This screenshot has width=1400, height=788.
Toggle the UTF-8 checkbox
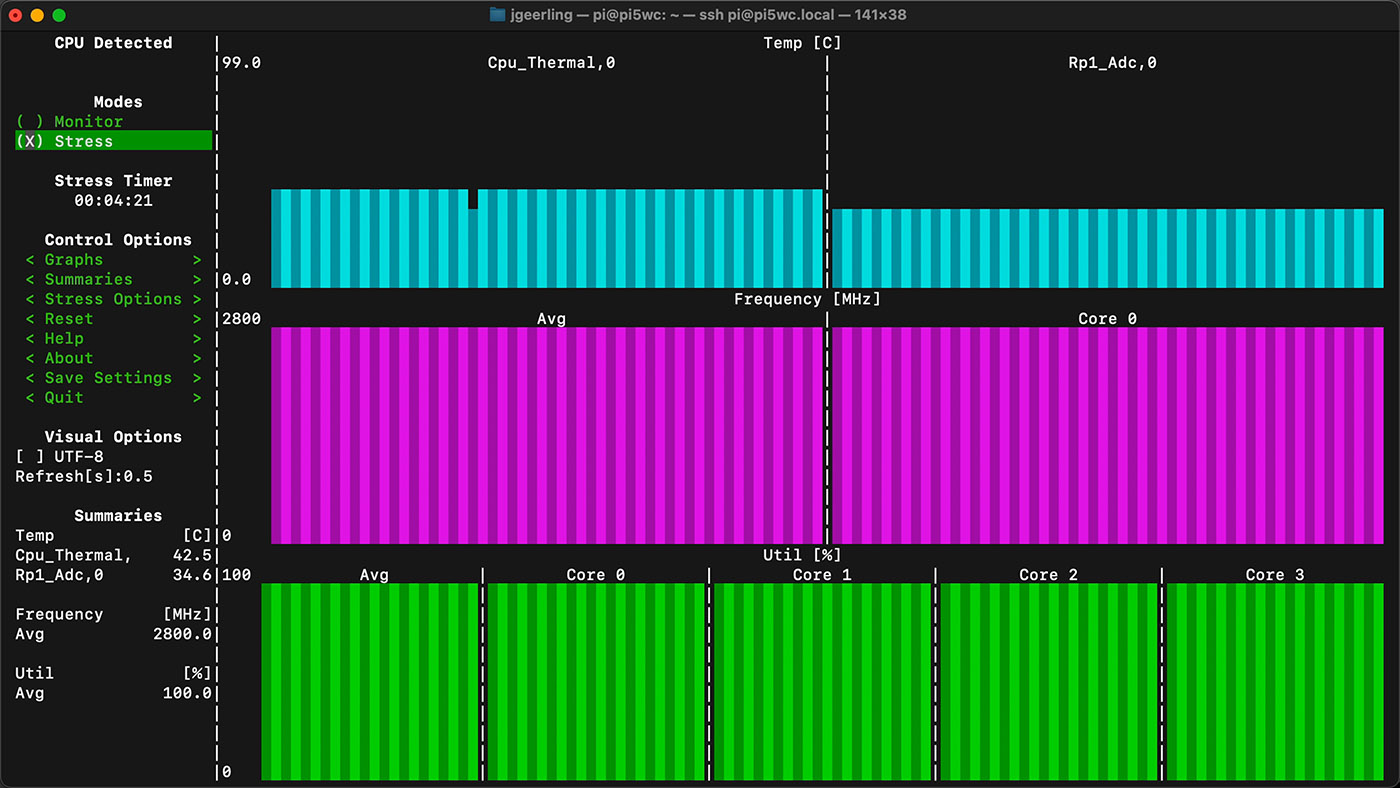59,457
